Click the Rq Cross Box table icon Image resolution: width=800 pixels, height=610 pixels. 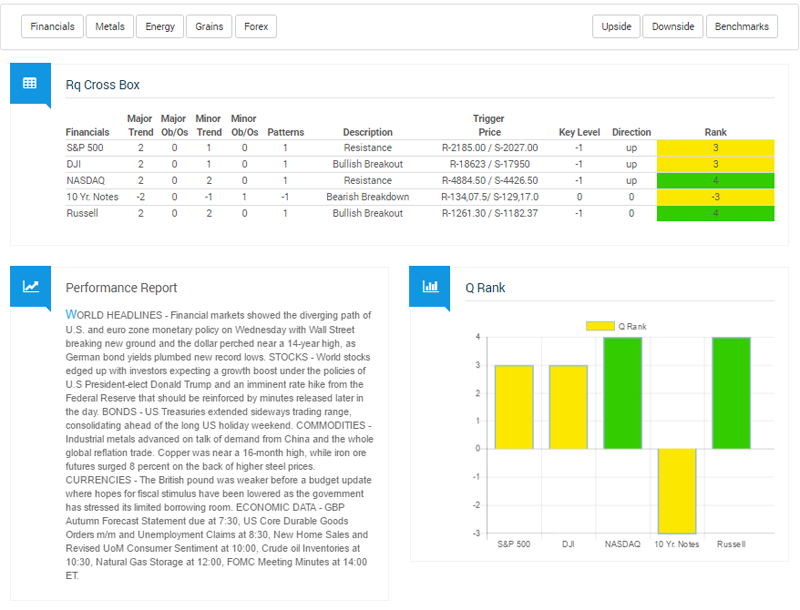click(30, 83)
